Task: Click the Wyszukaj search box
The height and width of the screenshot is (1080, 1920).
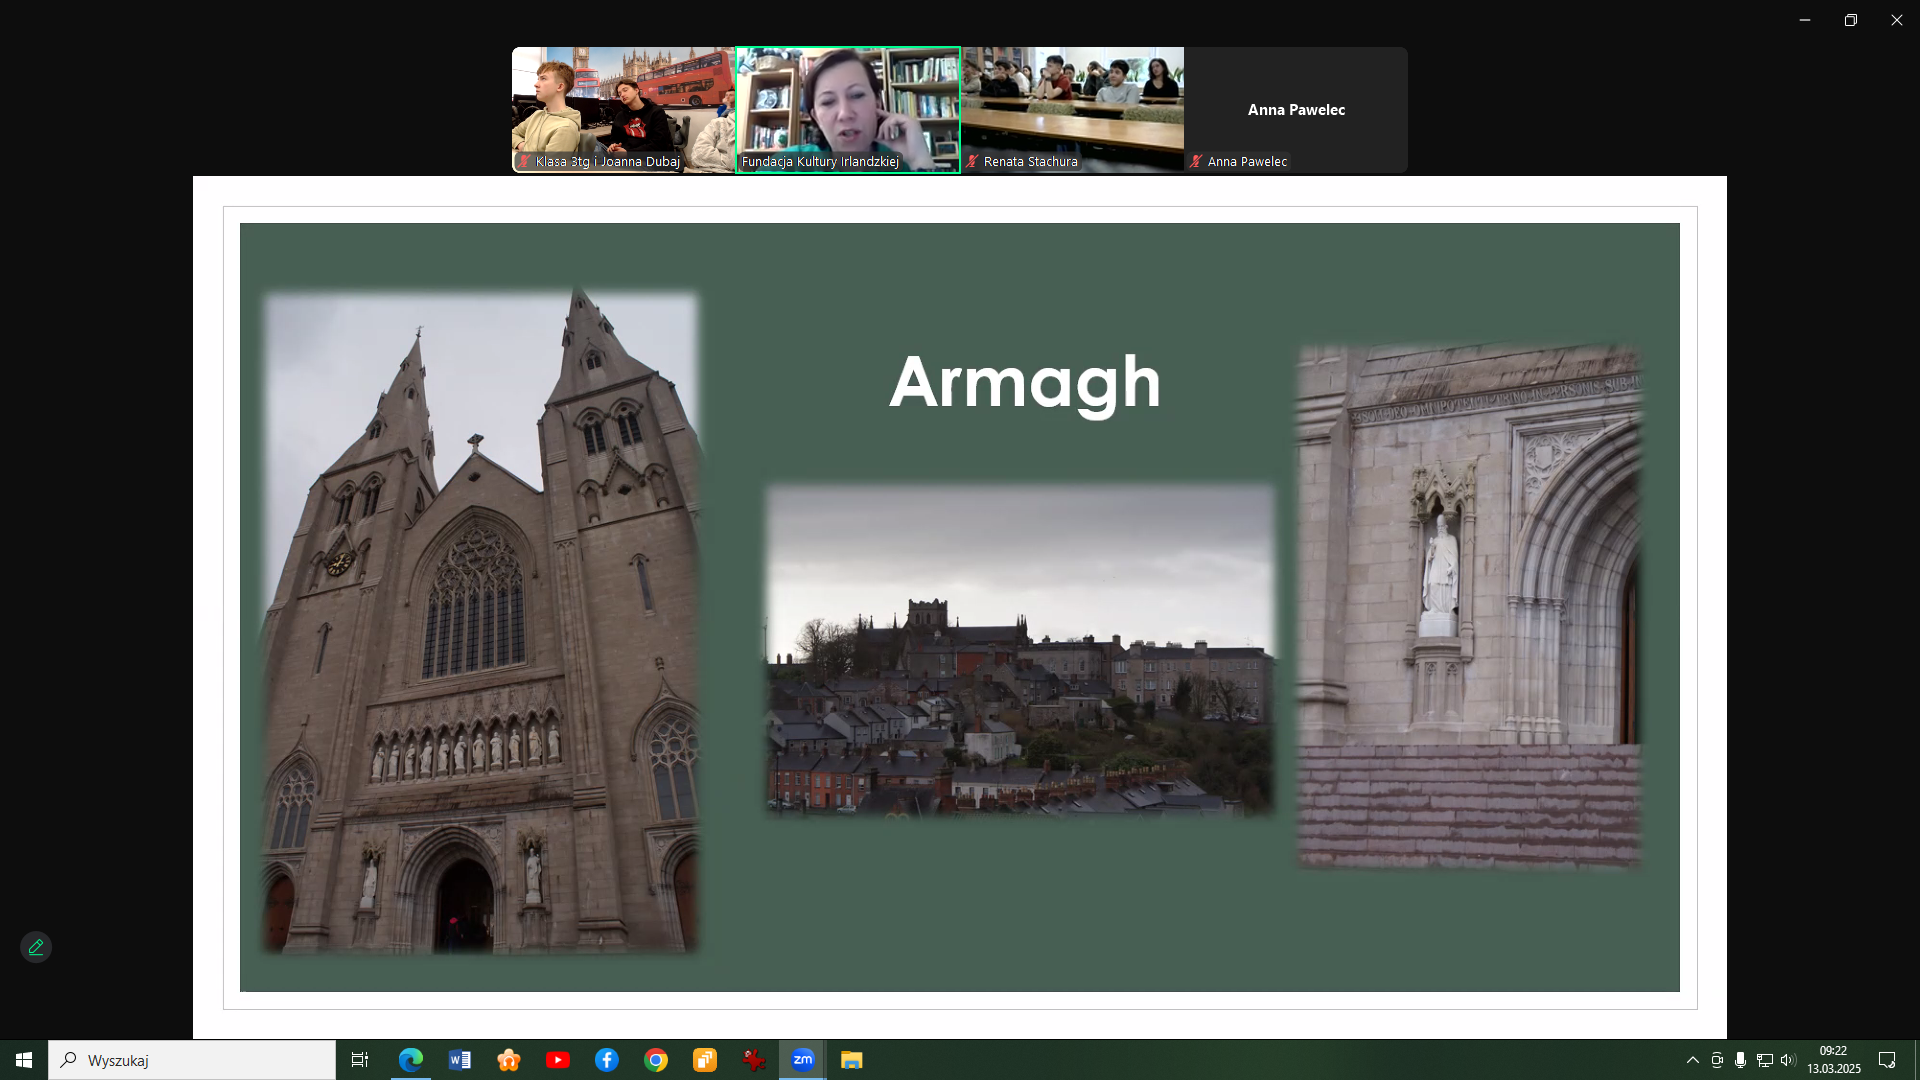Action: pos(192,1060)
